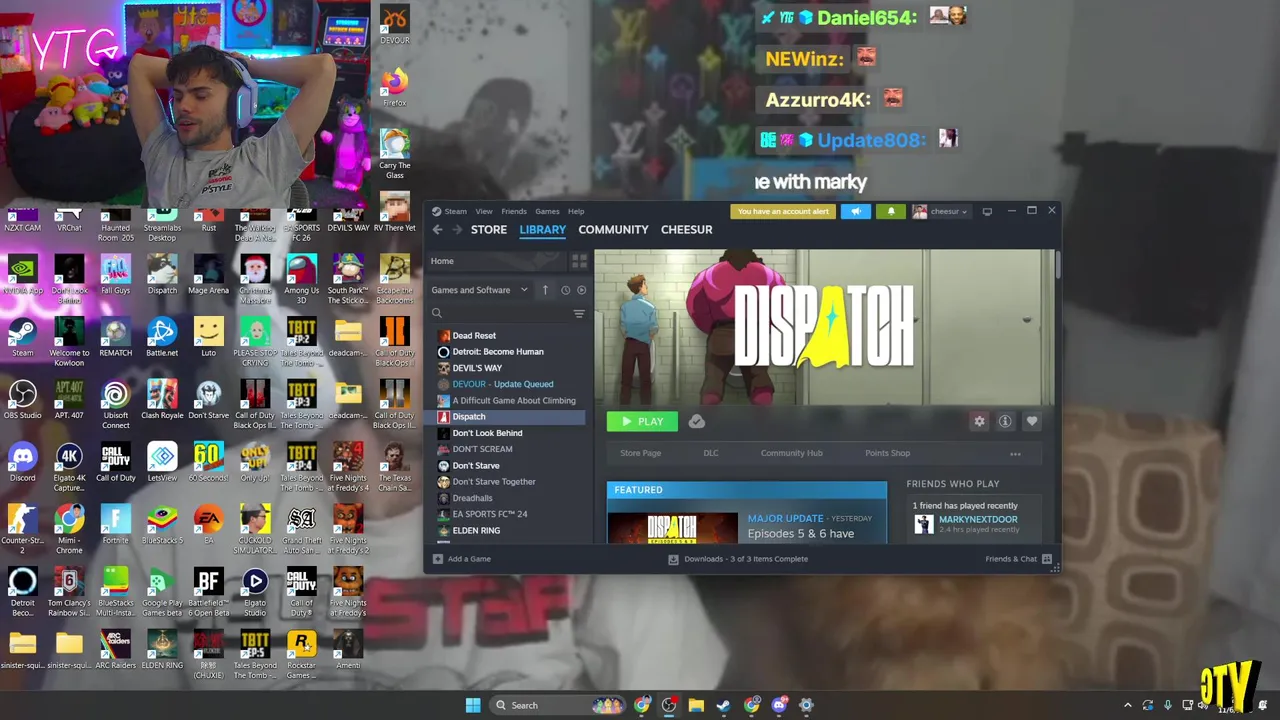Switch Steam library to grid collections view
Viewport: 1280px width, 720px height.
coord(579,261)
